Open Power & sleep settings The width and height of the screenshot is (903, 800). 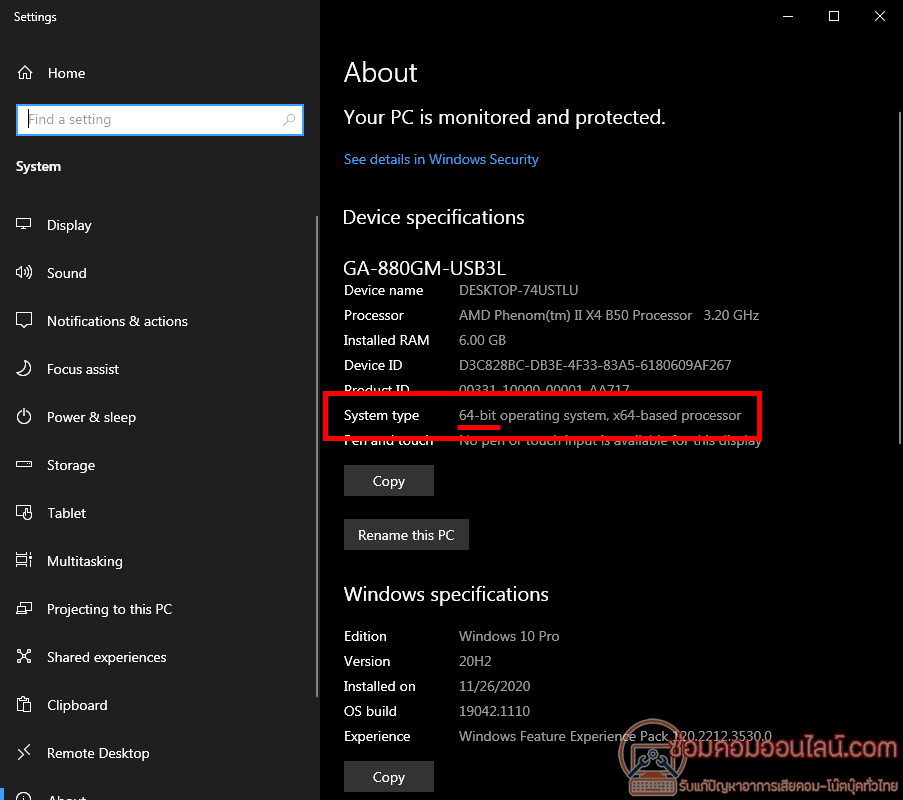pos(92,418)
